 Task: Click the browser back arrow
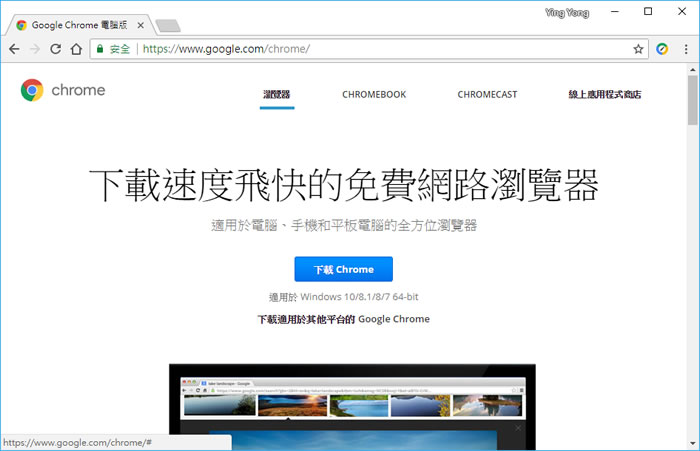[14, 49]
